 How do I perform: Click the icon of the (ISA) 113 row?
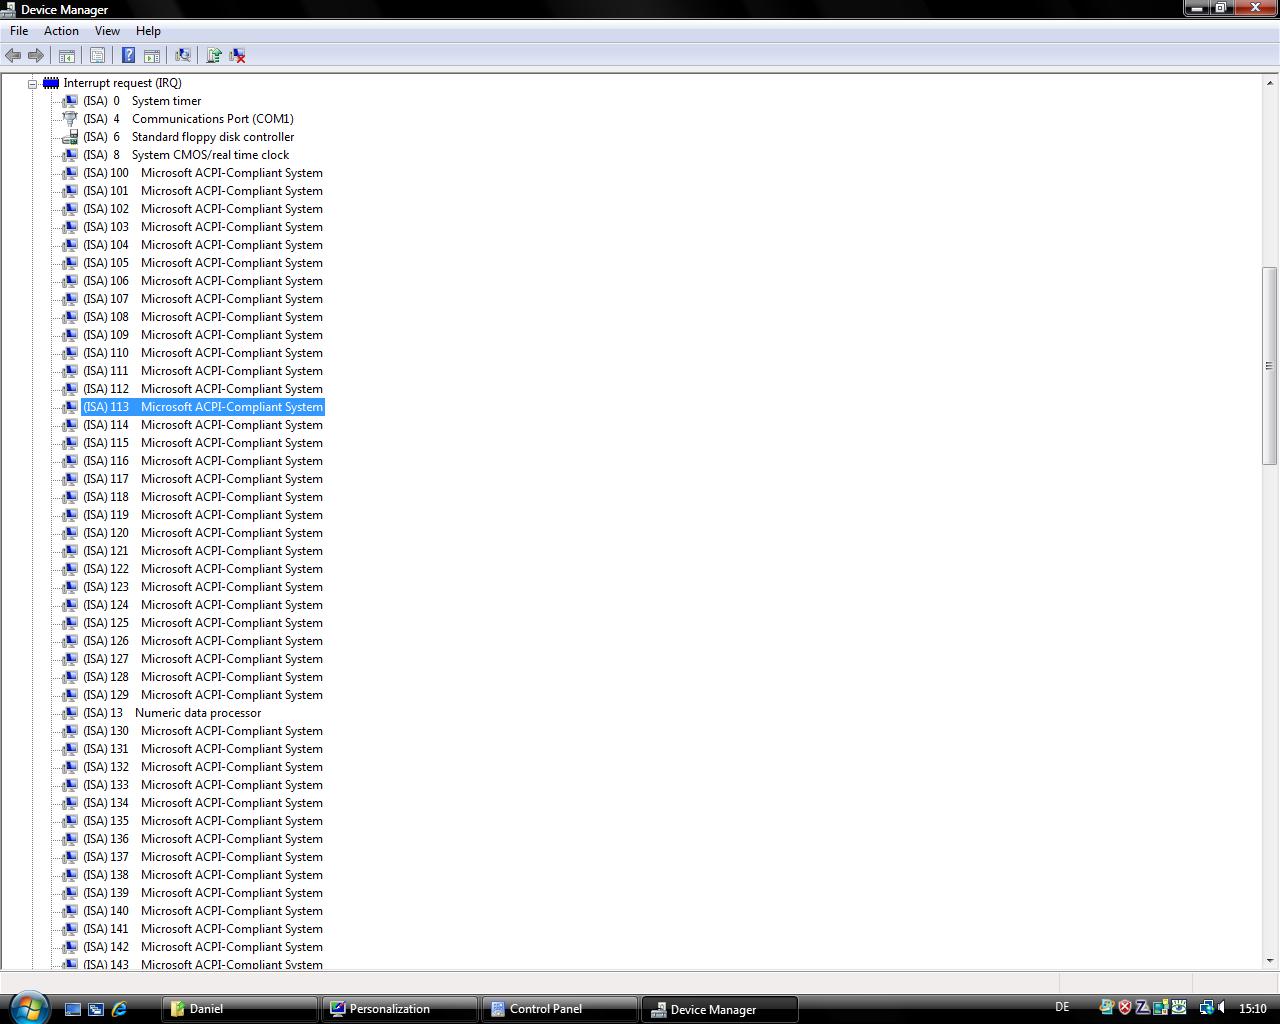click(x=70, y=407)
